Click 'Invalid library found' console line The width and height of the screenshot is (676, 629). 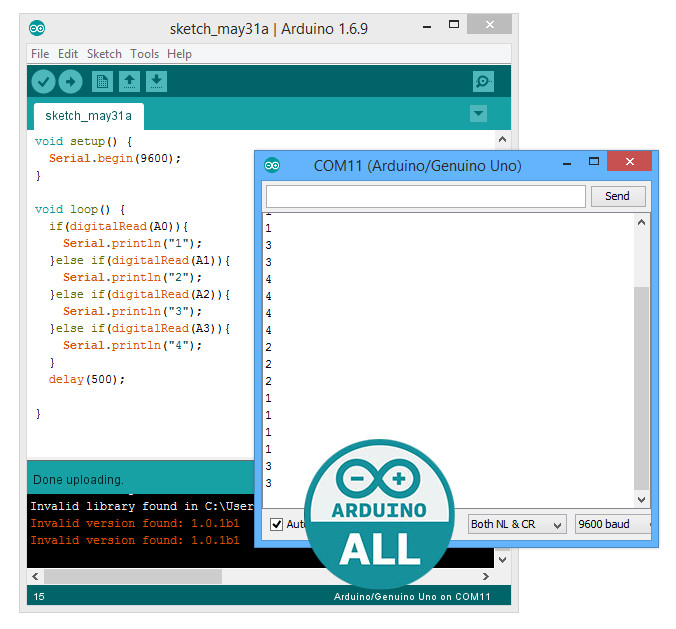pos(142,506)
